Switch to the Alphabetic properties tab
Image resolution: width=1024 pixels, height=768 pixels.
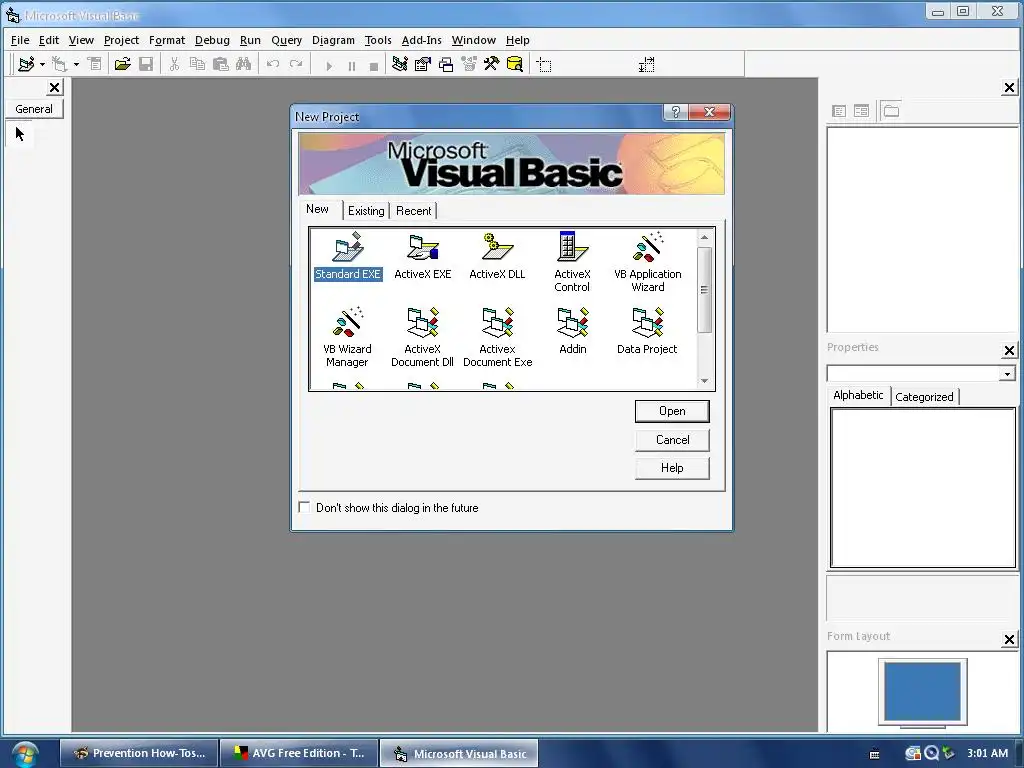pyautogui.click(x=858, y=395)
